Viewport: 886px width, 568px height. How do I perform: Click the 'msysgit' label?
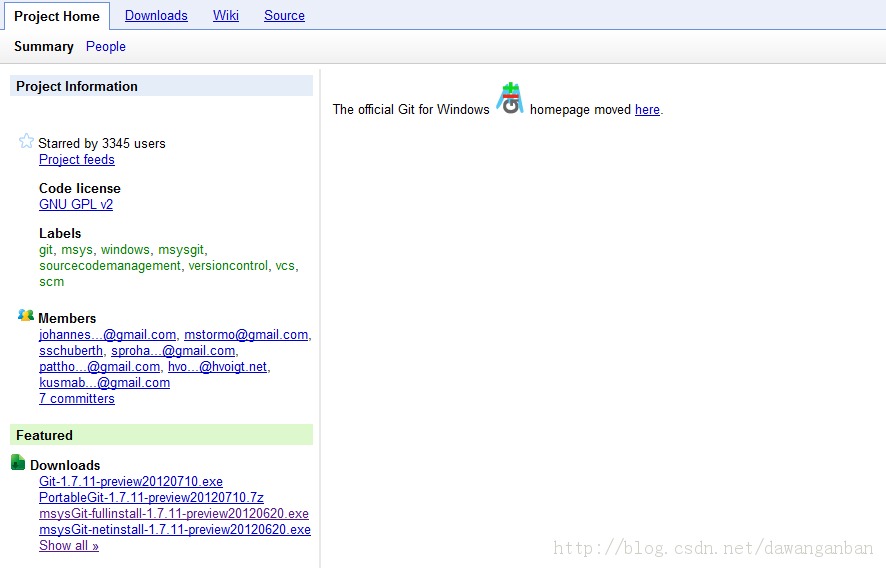click(181, 250)
